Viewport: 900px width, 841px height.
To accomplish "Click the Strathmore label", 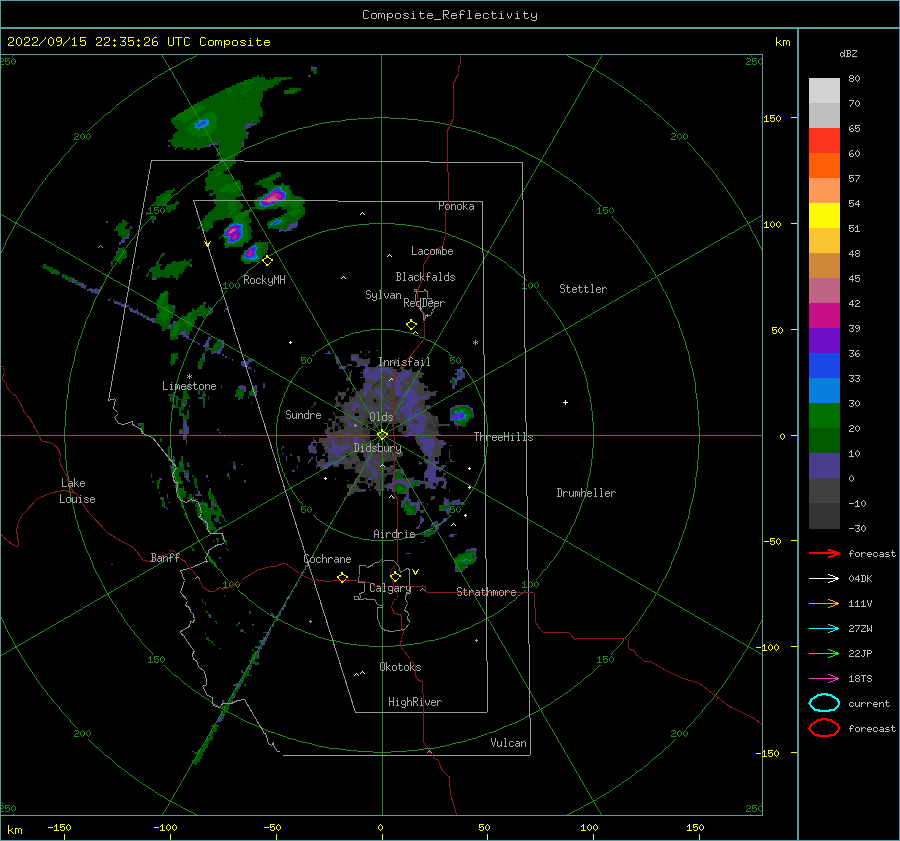I will (x=486, y=592).
